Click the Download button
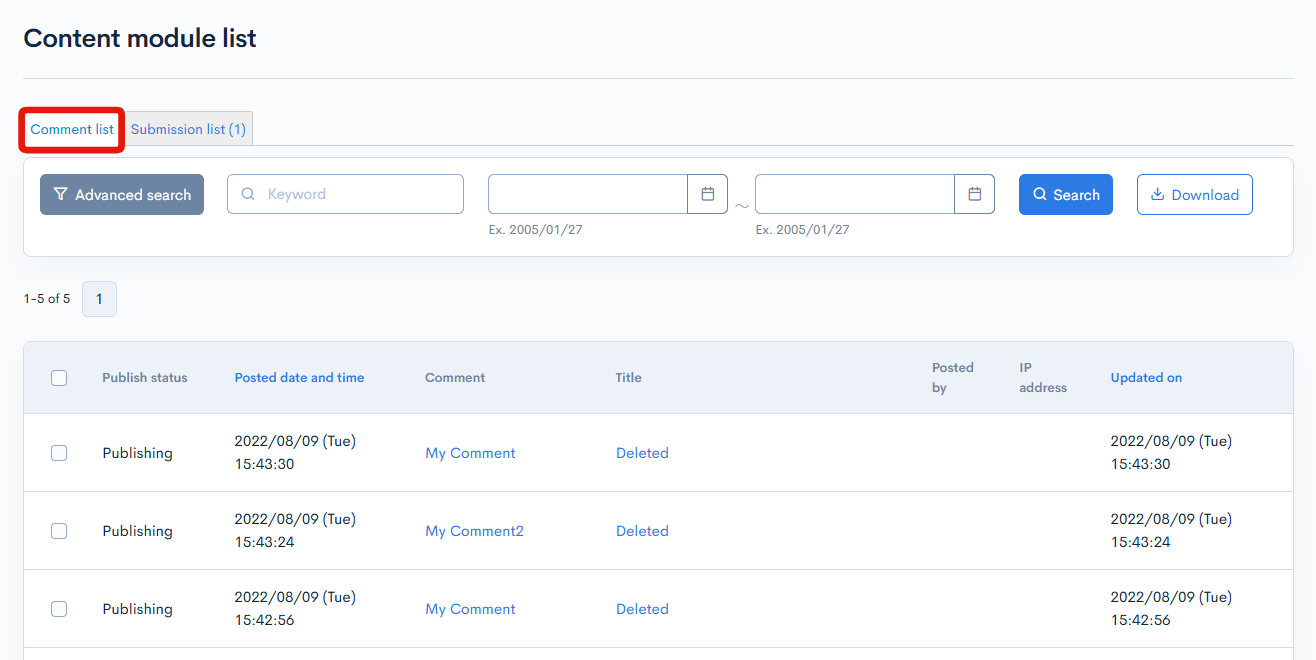 pyautogui.click(x=1194, y=194)
